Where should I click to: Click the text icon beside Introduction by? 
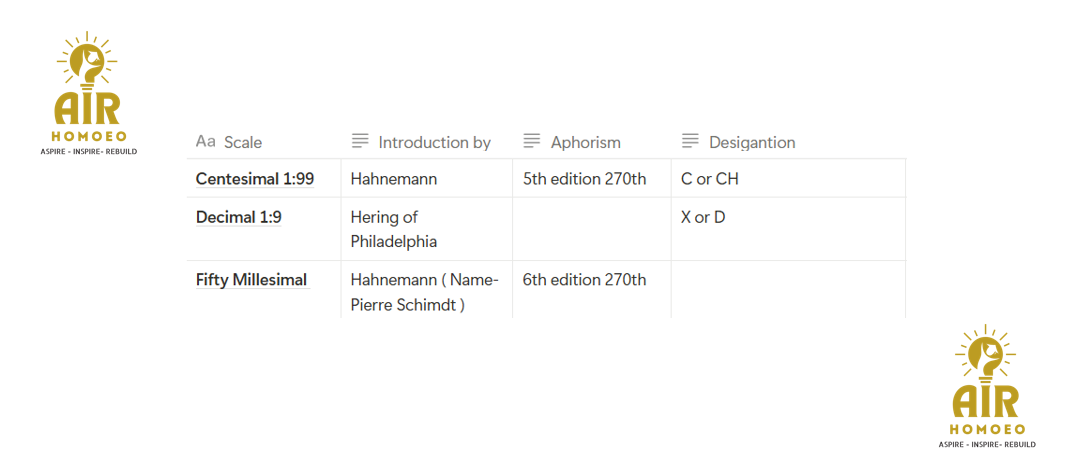click(360, 142)
